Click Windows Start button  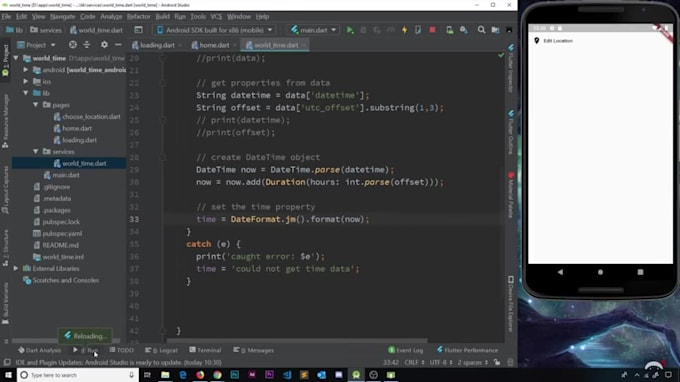point(8,375)
